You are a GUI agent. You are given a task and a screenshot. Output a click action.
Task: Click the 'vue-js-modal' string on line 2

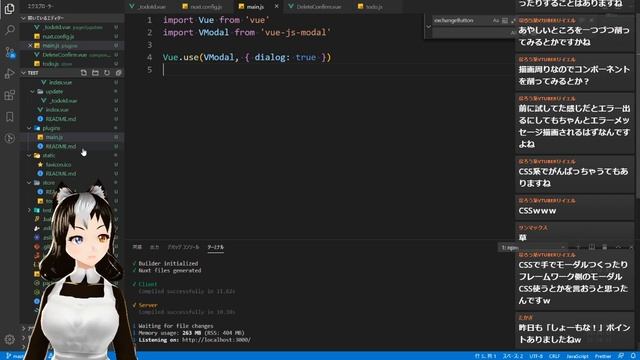coord(296,32)
